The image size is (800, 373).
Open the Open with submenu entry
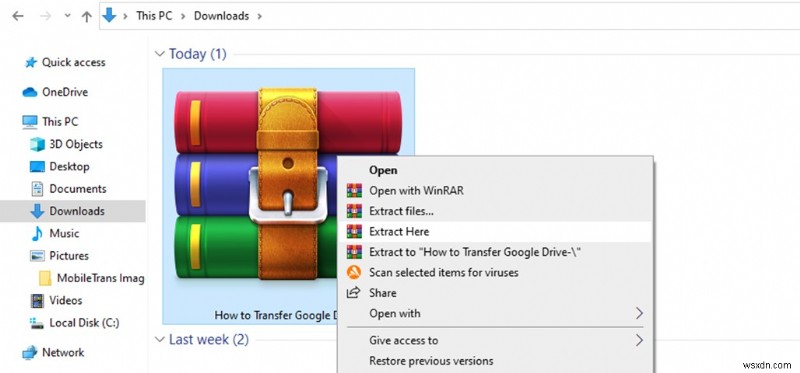pyautogui.click(x=395, y=313)
